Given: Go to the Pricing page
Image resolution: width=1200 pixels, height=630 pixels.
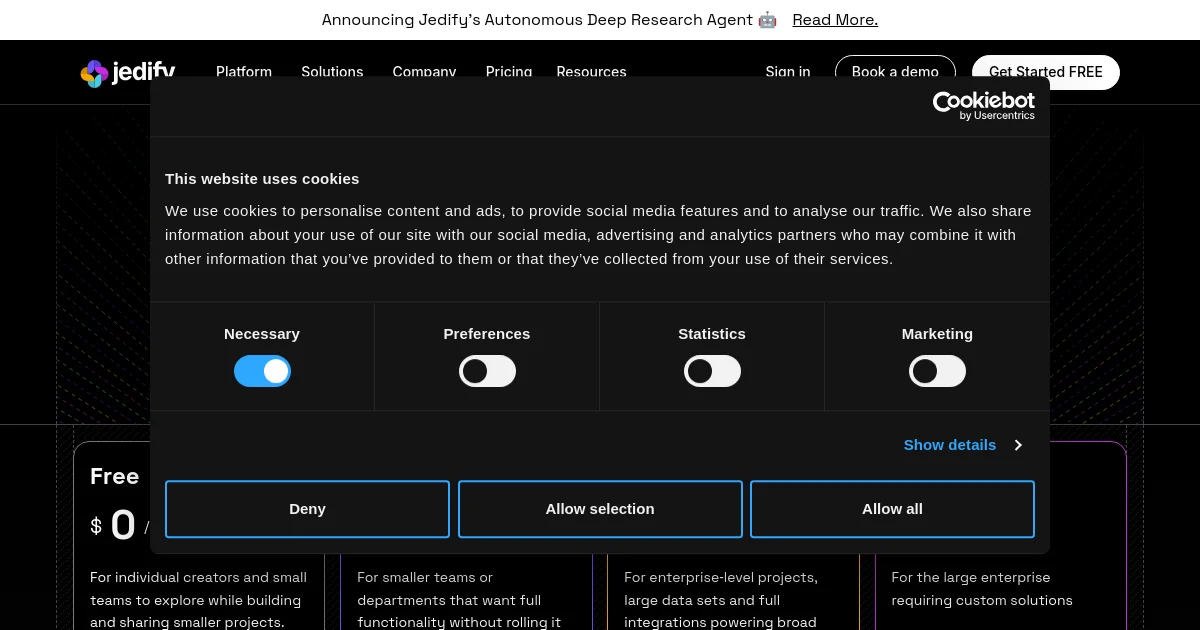Looking at the screenshot, I should pyautogui.click(x=509, y=72).
